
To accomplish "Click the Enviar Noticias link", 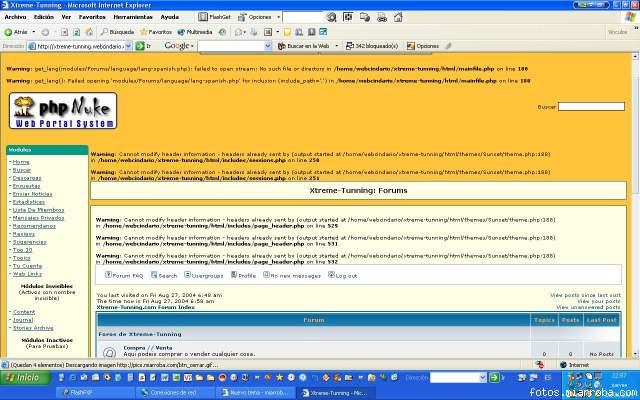I will pos(32,194).
